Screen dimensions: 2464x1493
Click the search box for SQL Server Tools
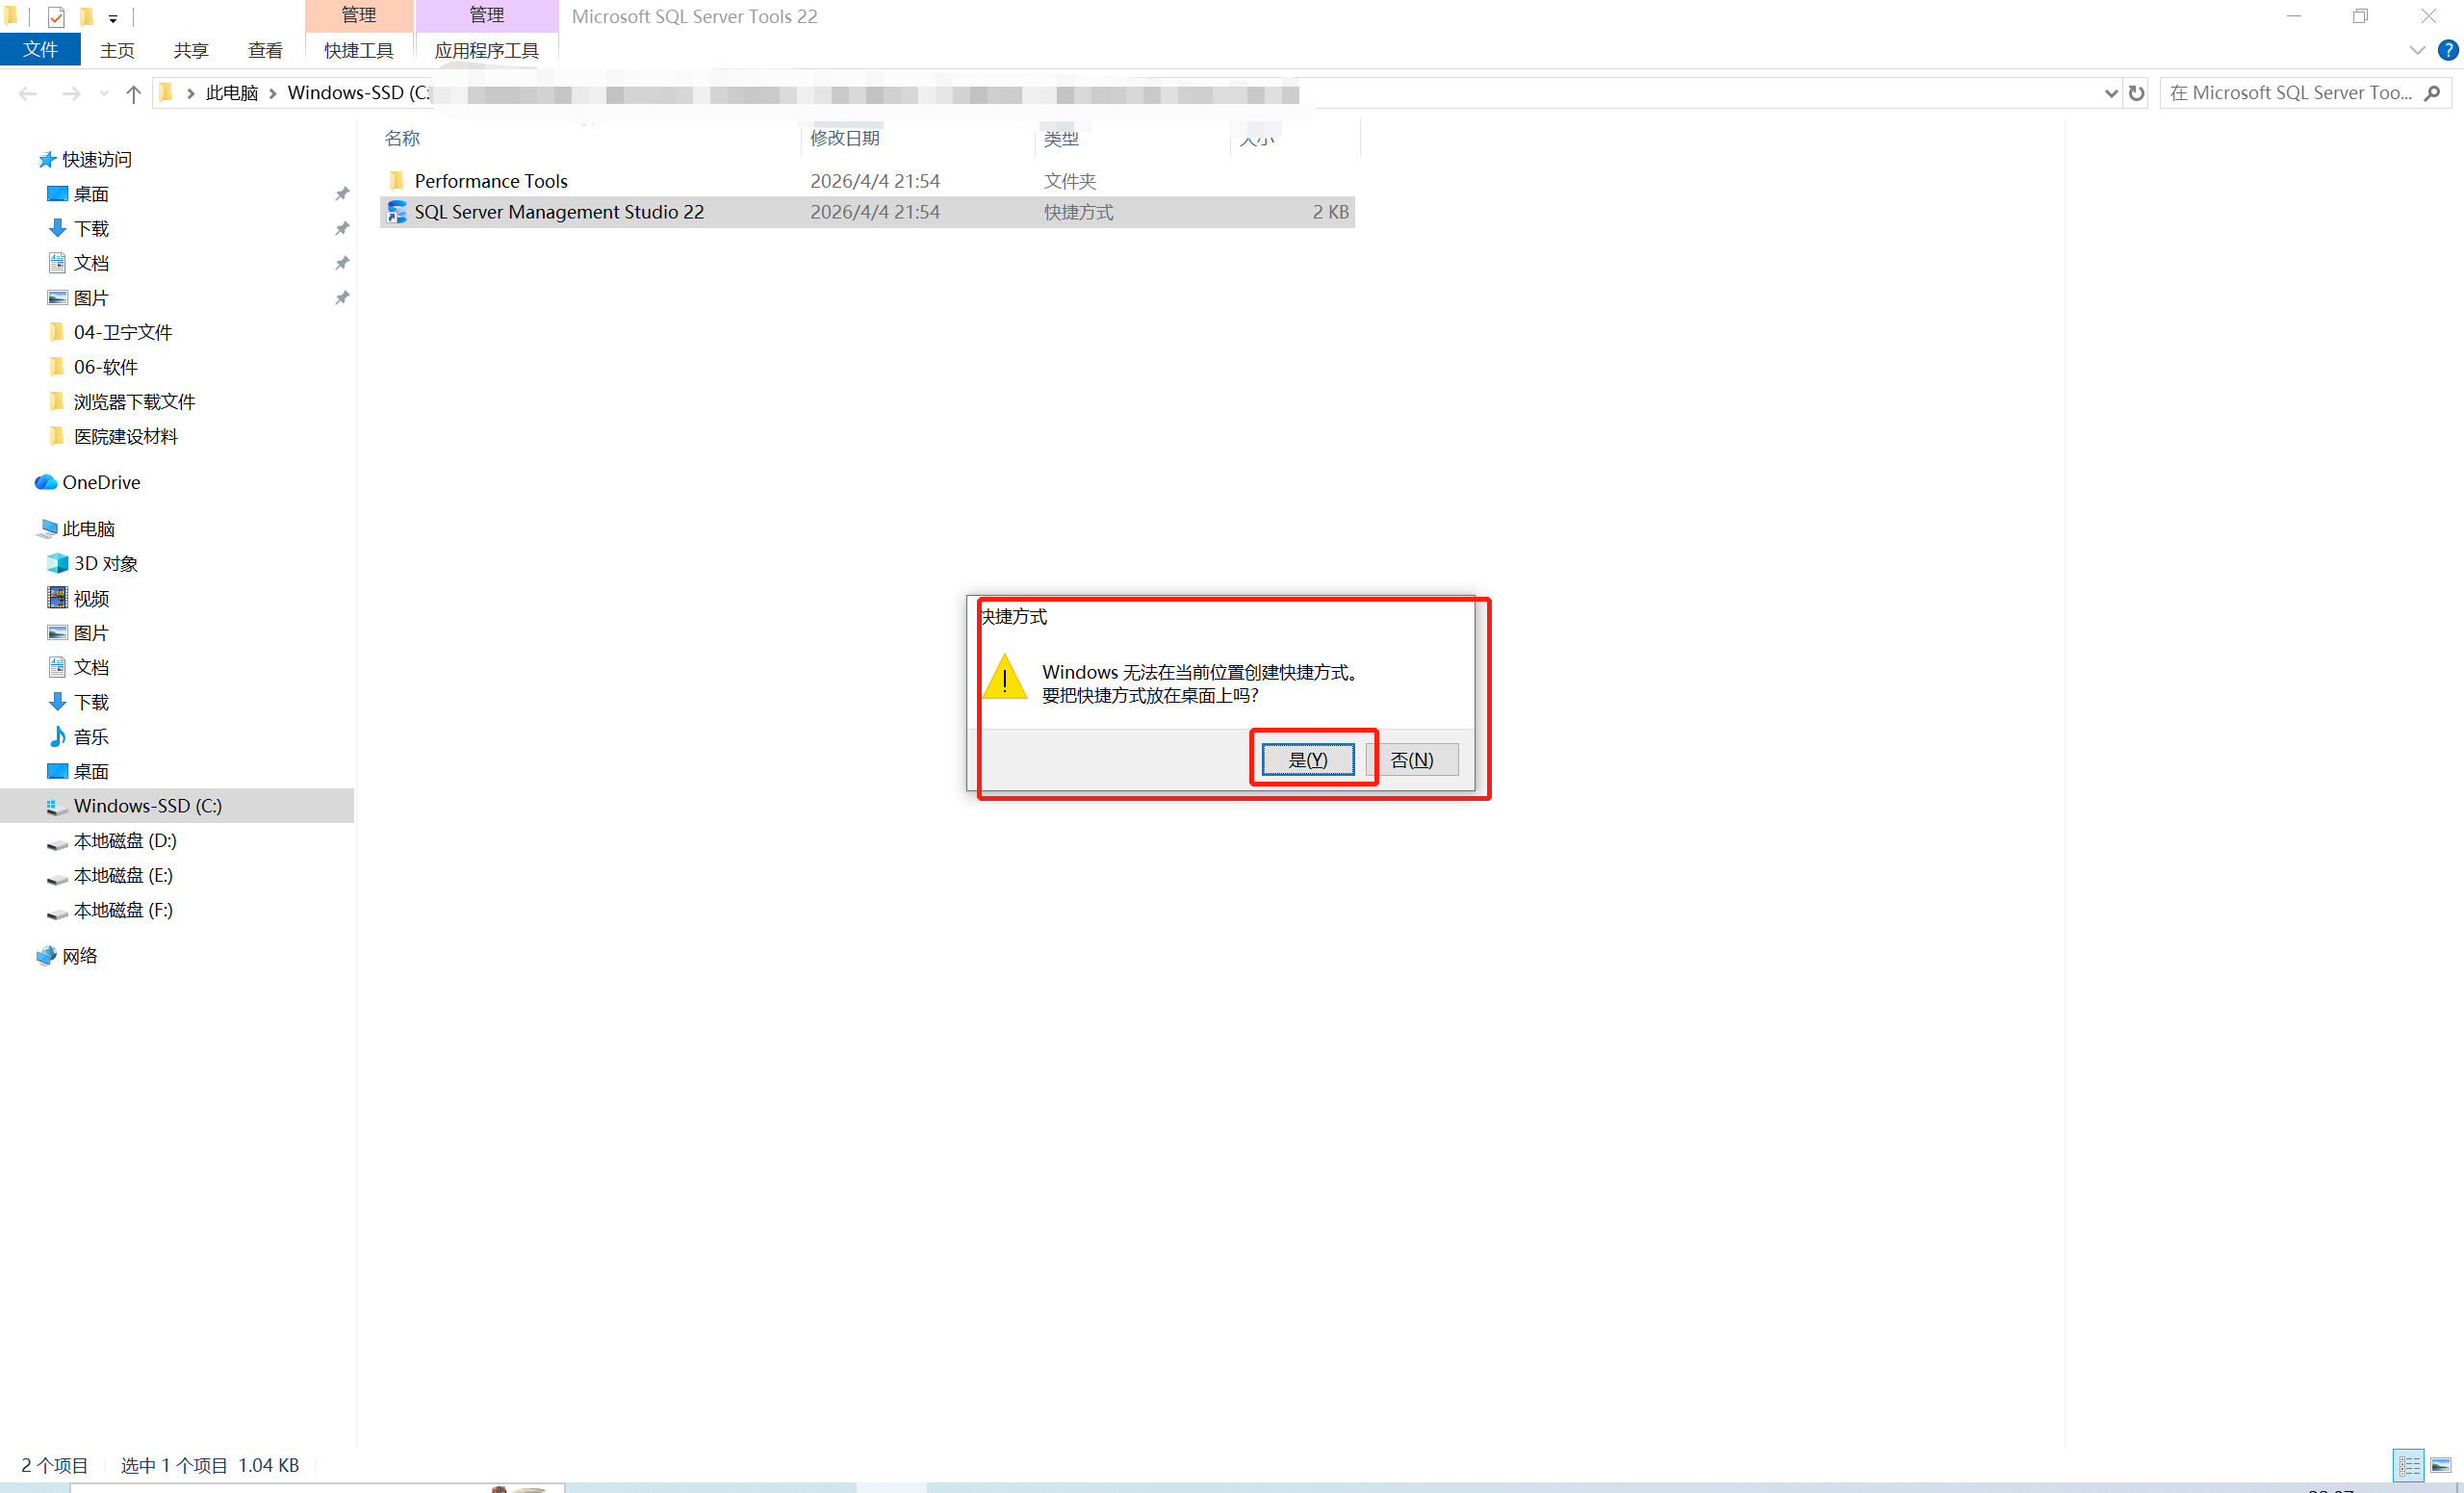tap(2290, 93)
